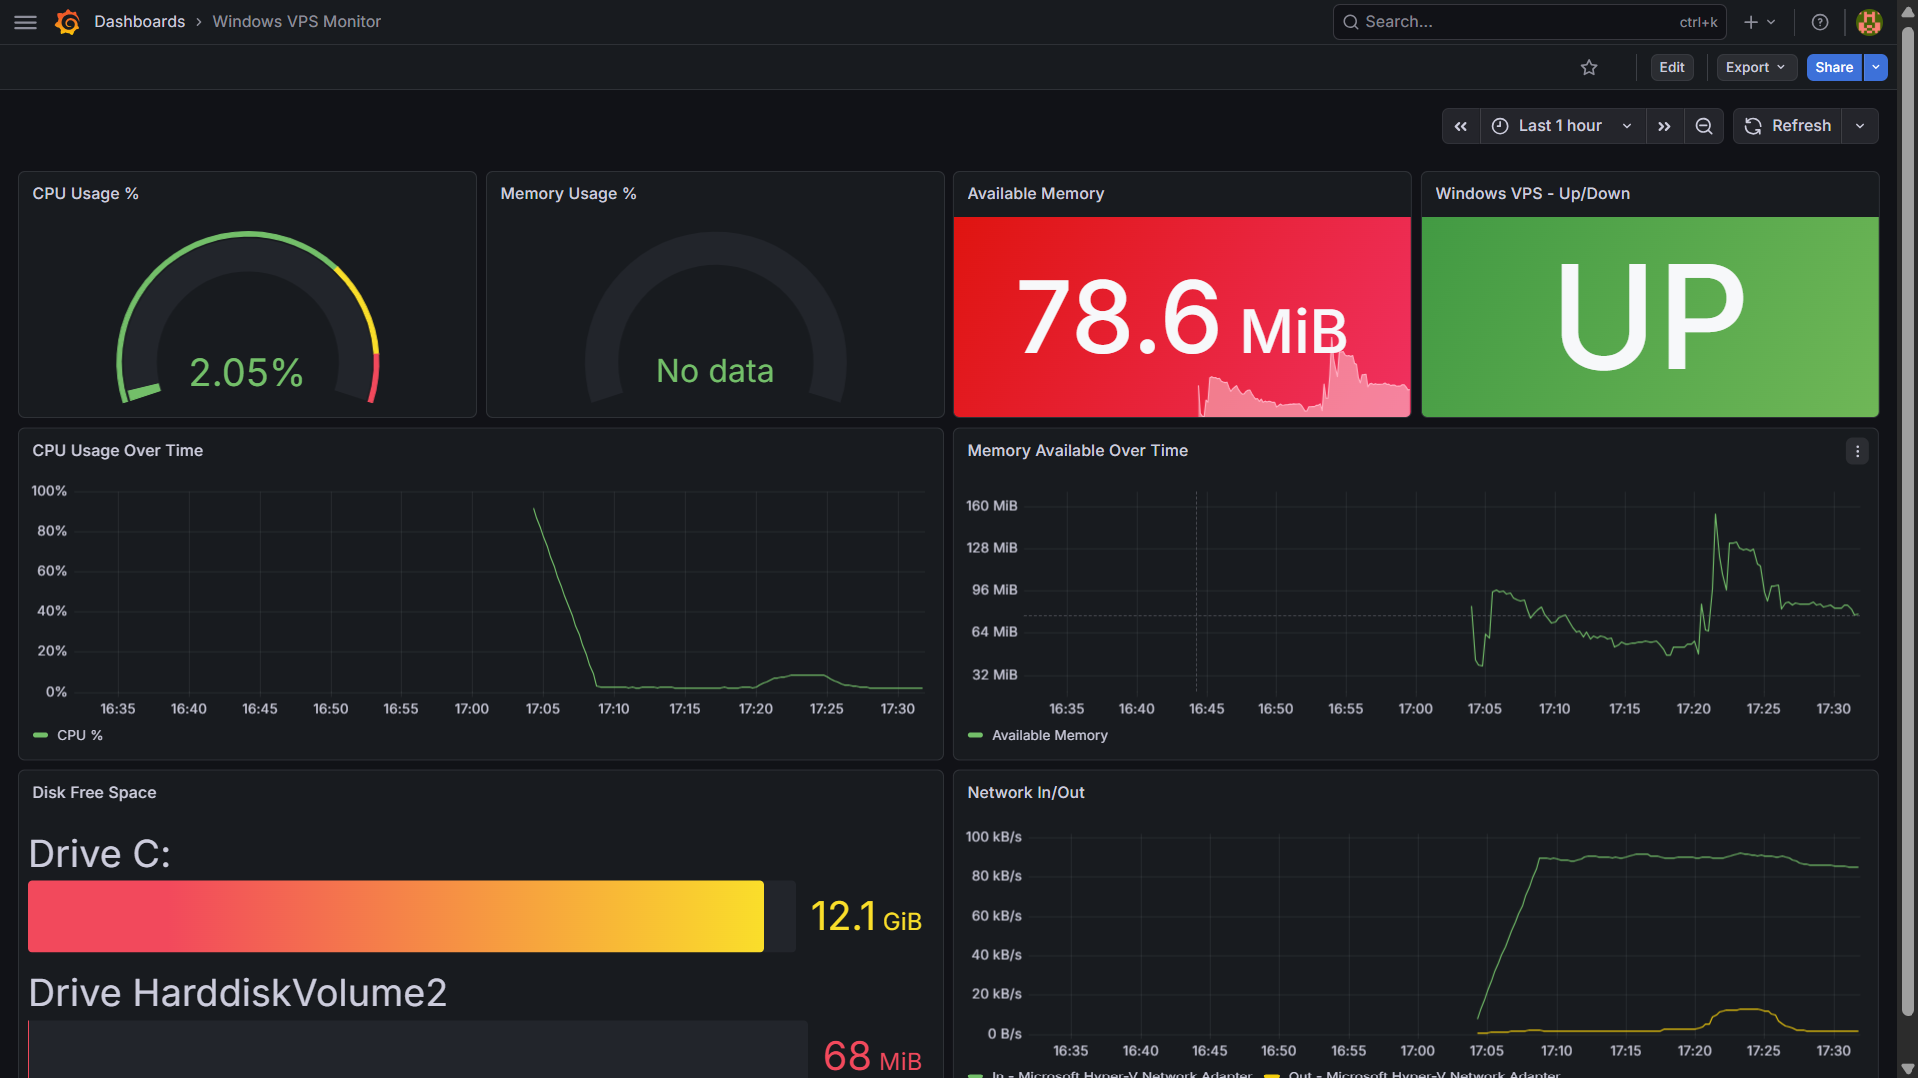Open the Grafana home logo
This screenshot has height=1078, width=1918.
click(67, 21)
